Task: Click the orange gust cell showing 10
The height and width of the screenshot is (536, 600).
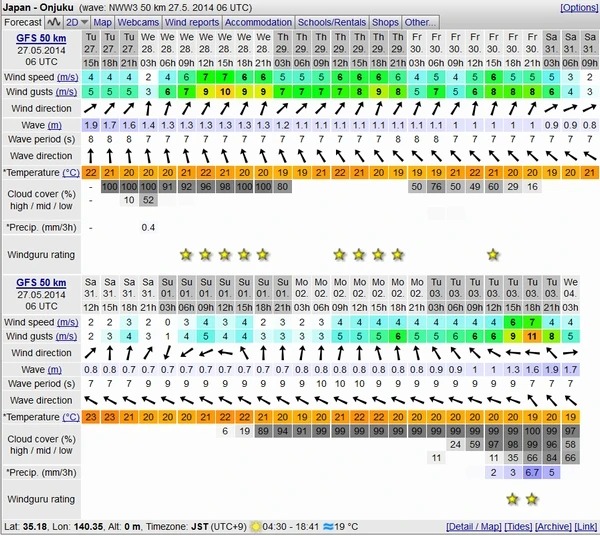Action: tap(225, 92)
